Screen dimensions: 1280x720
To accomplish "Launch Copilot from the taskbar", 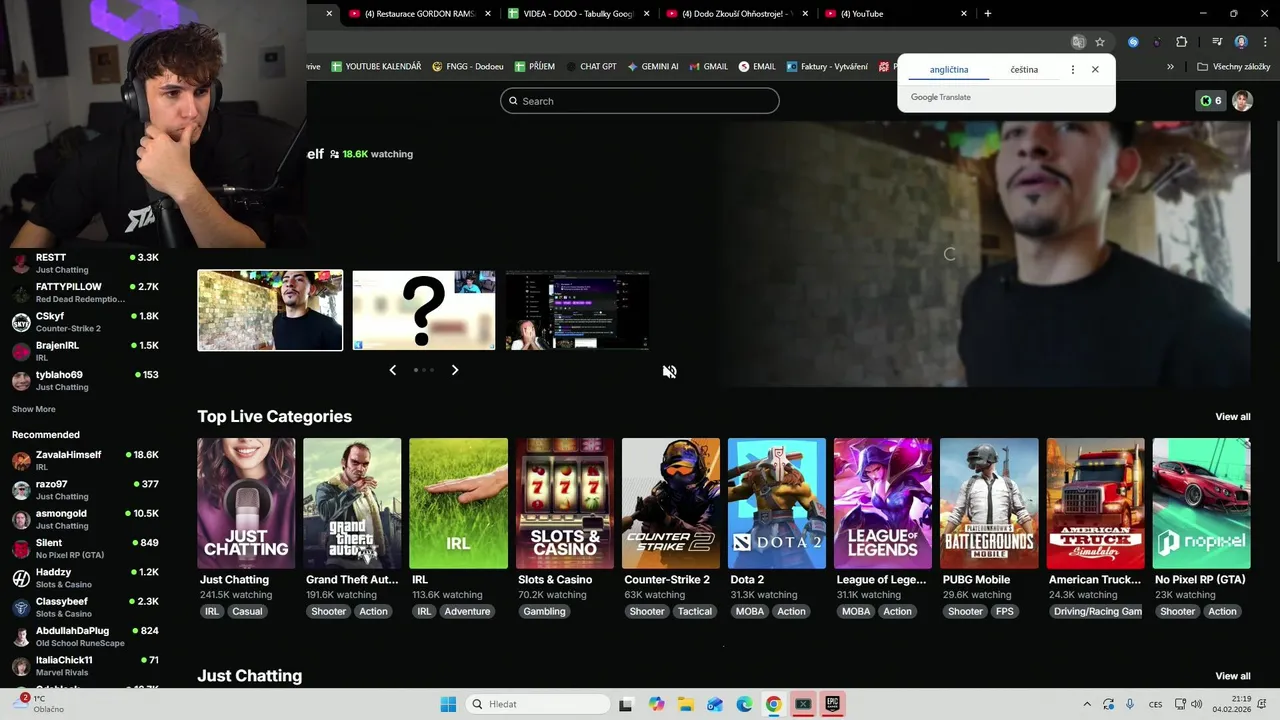I will pyautogui.click(x=656, y=704).
